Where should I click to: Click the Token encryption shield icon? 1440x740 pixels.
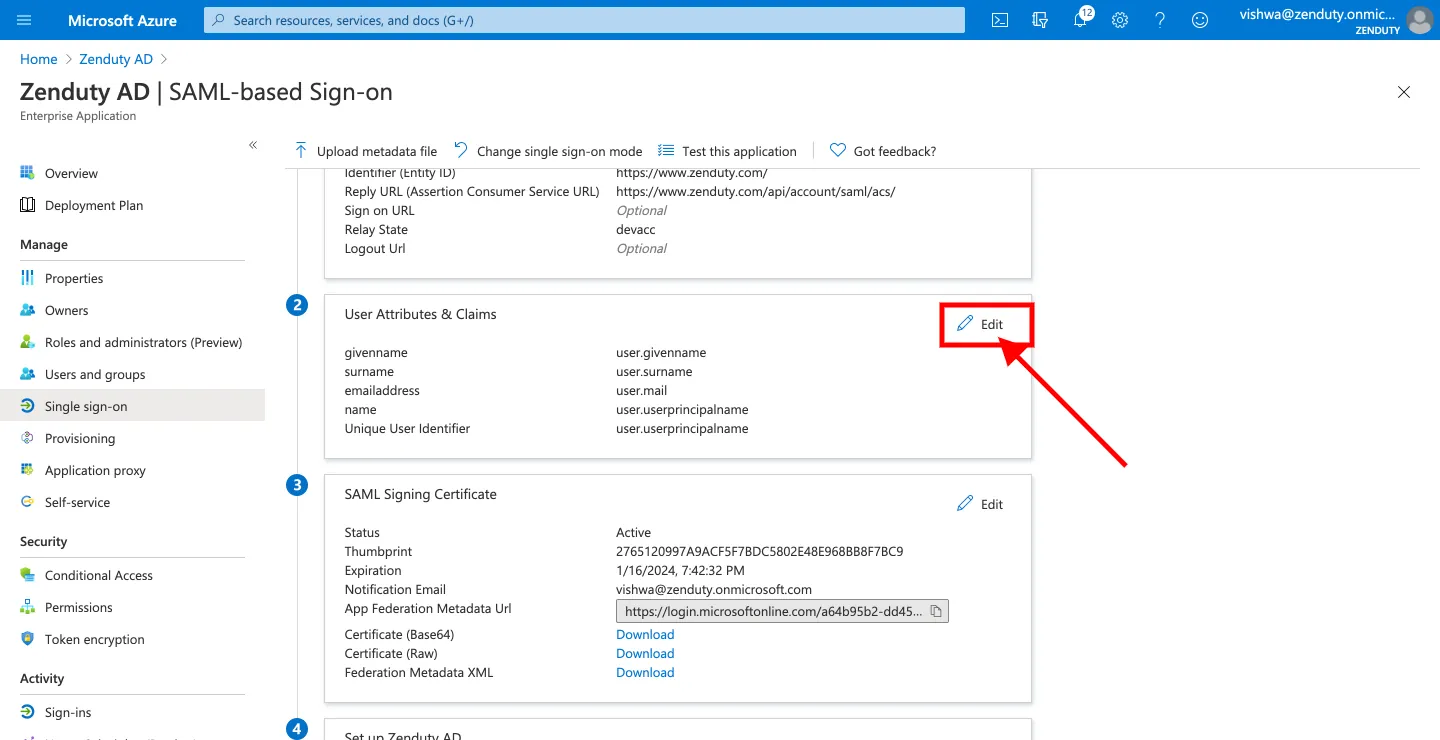click(x=27, y=639)
